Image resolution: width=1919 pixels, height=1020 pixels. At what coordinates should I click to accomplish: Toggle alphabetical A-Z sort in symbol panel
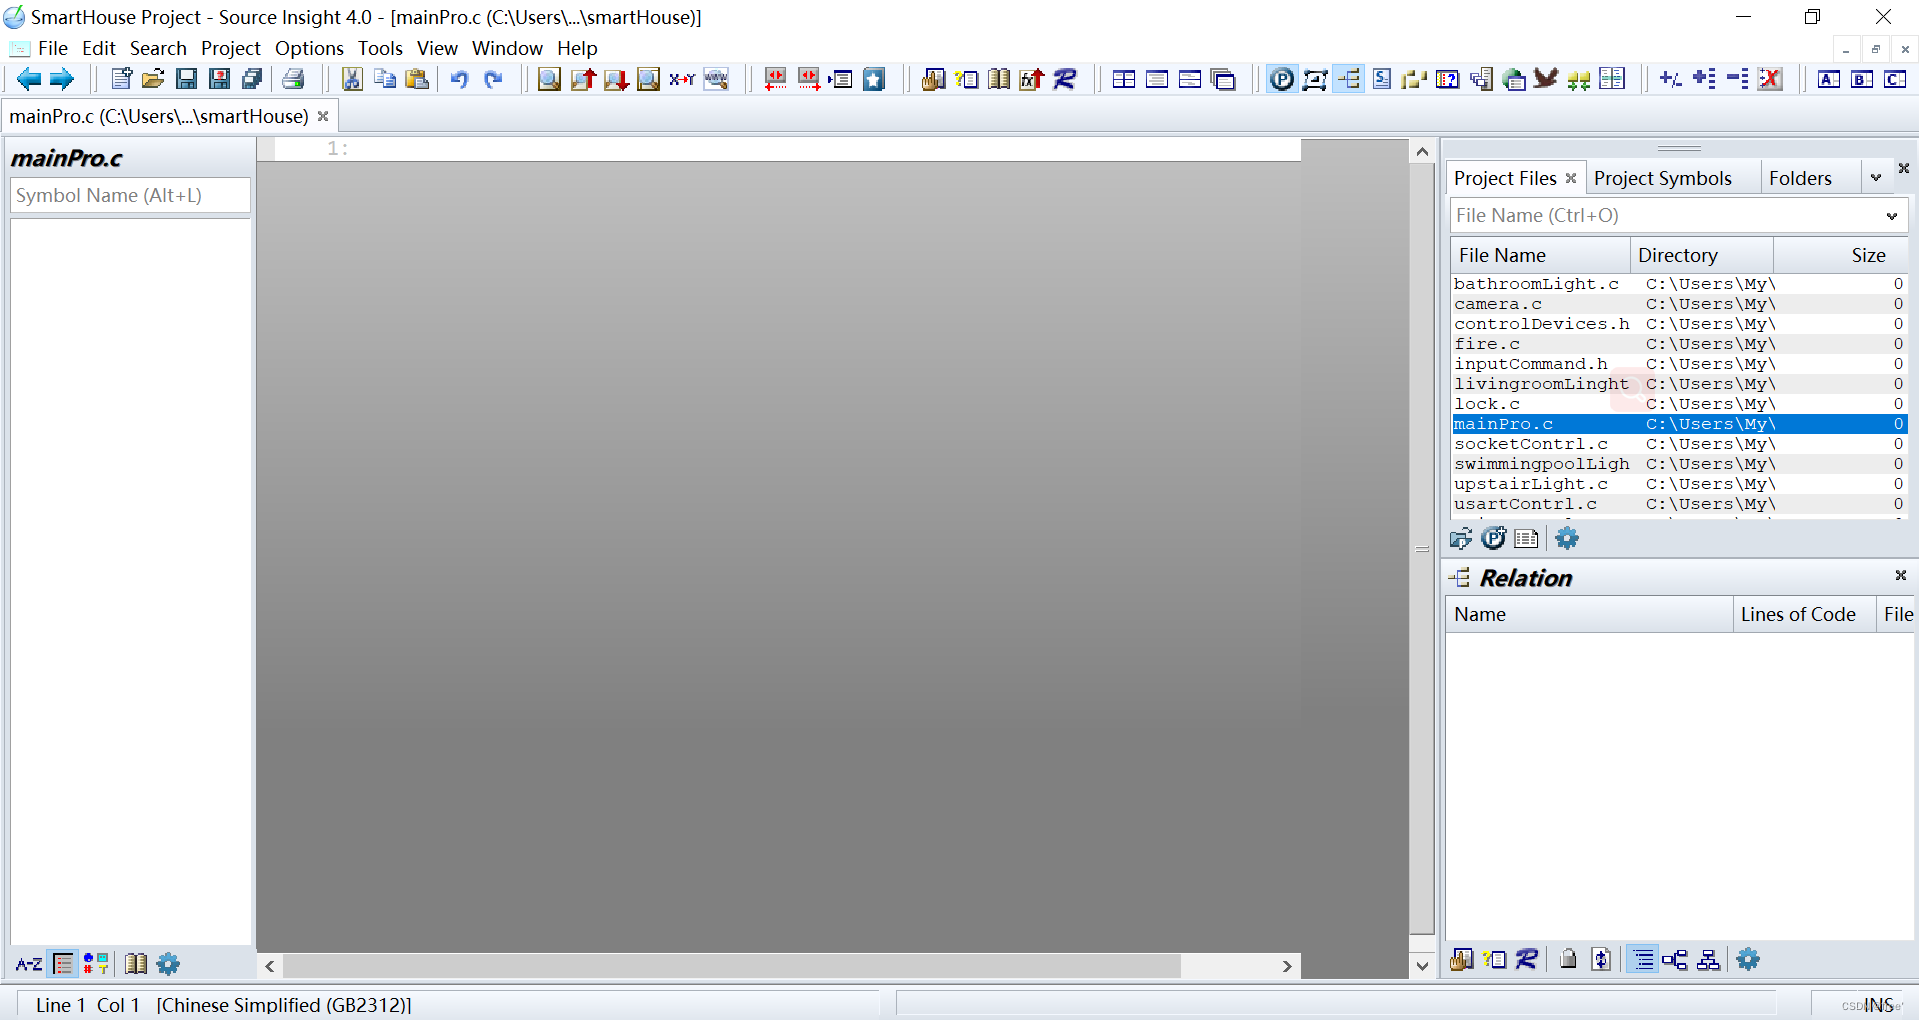coord(29,964)
